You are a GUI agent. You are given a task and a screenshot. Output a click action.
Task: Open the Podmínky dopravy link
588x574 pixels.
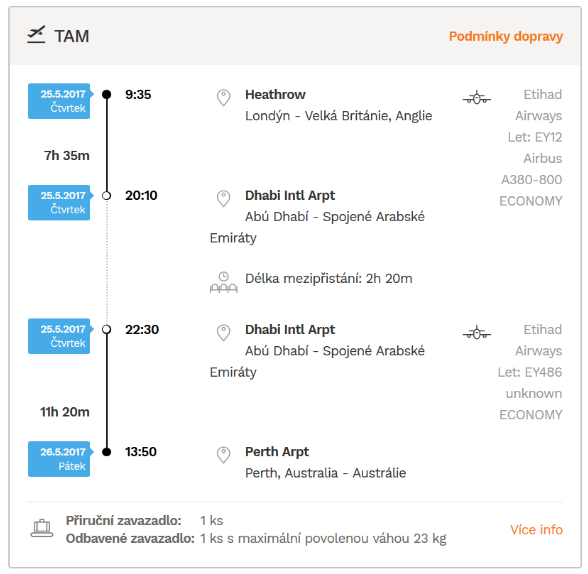tap(506, 36)
